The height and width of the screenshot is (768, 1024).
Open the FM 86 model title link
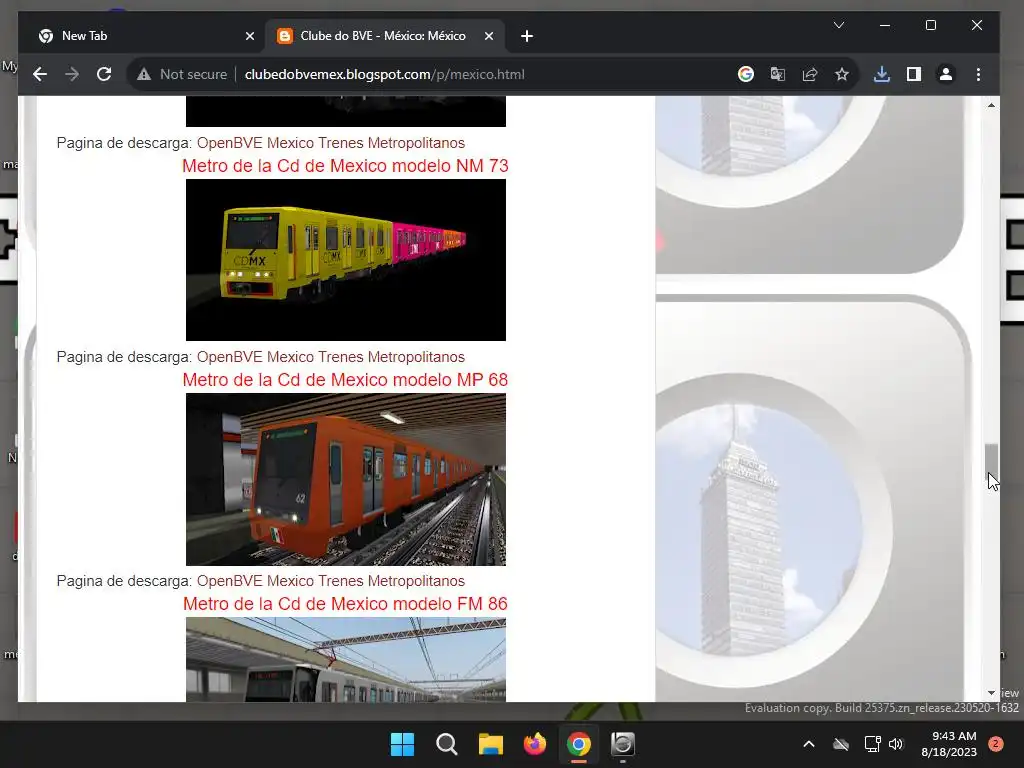click(x=345, y=604)
